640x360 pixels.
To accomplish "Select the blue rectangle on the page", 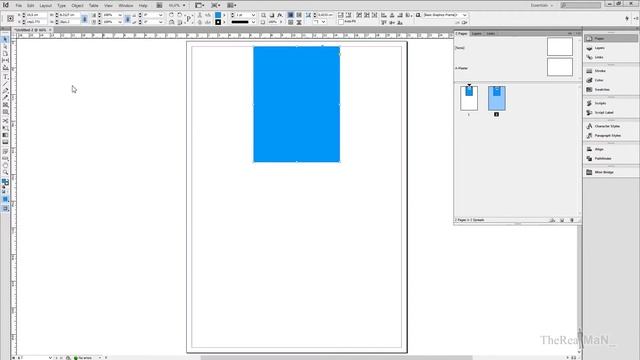I will [x=297, y=104].
